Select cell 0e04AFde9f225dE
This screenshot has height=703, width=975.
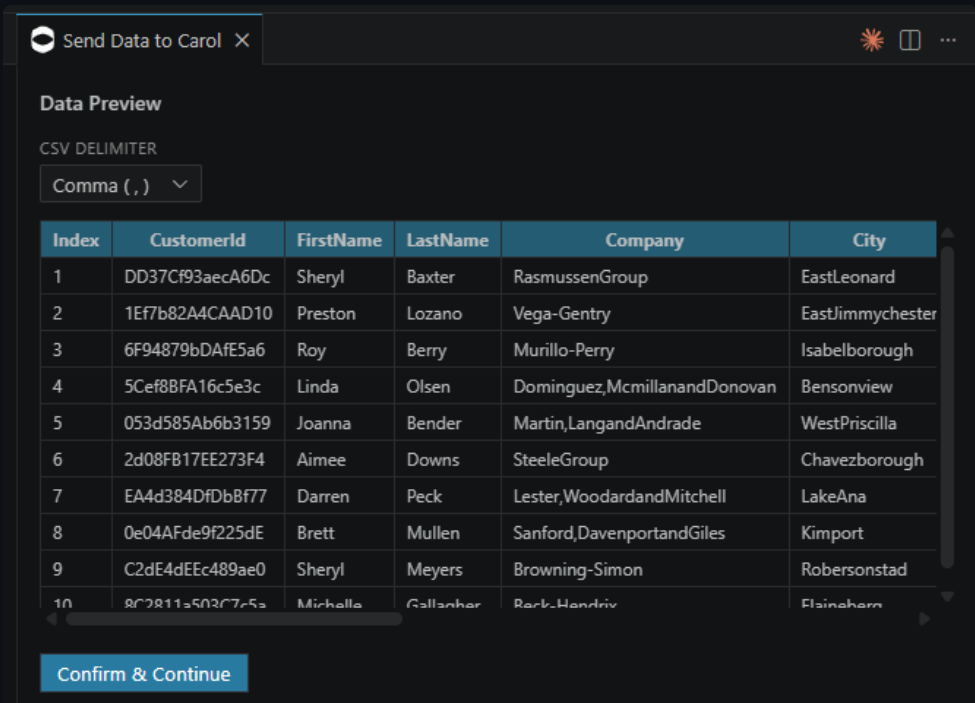pos(198,533)
